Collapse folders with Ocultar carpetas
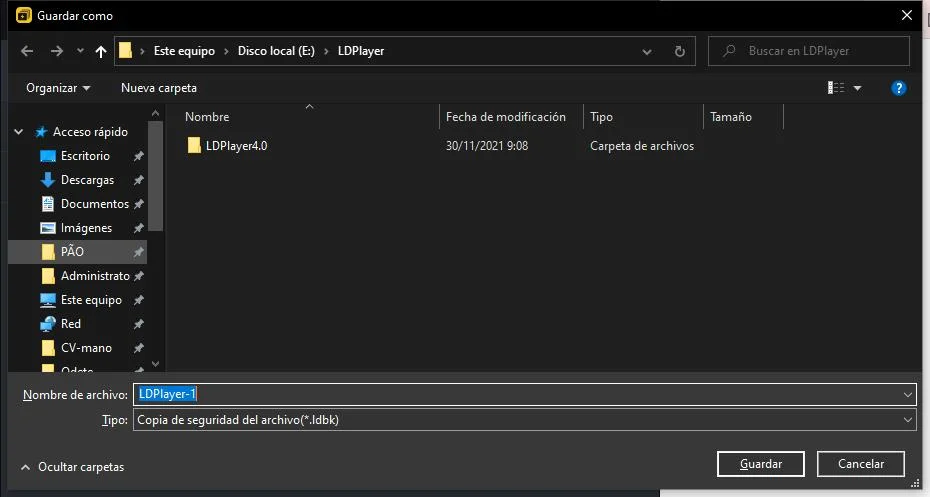 (72, 467)
